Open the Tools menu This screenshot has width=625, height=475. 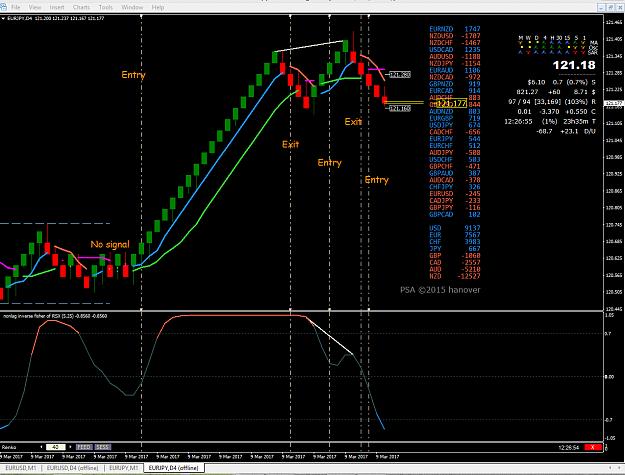point(106,7)
